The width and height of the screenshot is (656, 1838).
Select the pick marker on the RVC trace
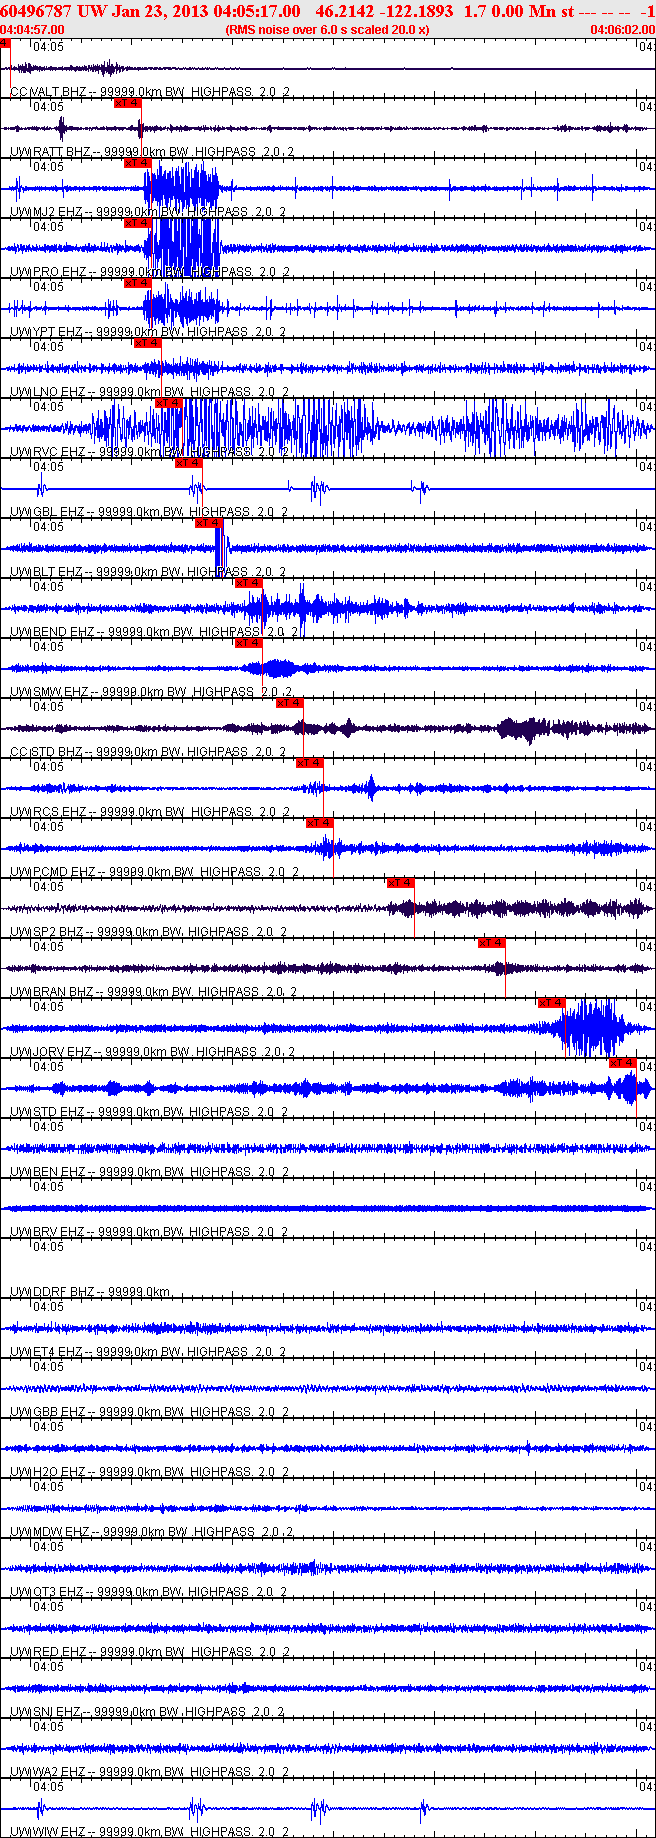pyautogui.click(x=169, y=403)
